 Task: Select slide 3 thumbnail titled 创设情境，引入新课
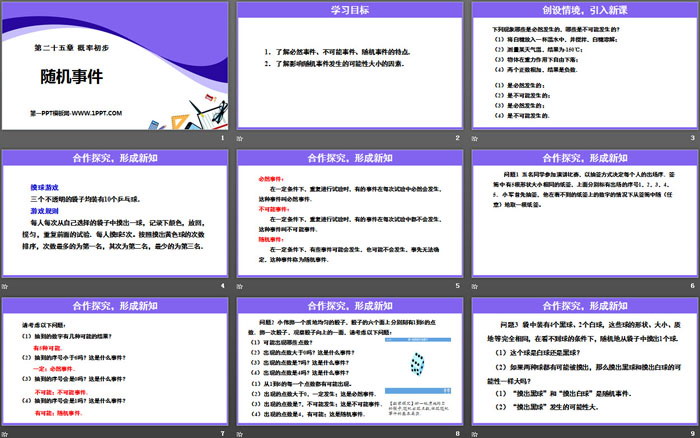pos(585,66)
